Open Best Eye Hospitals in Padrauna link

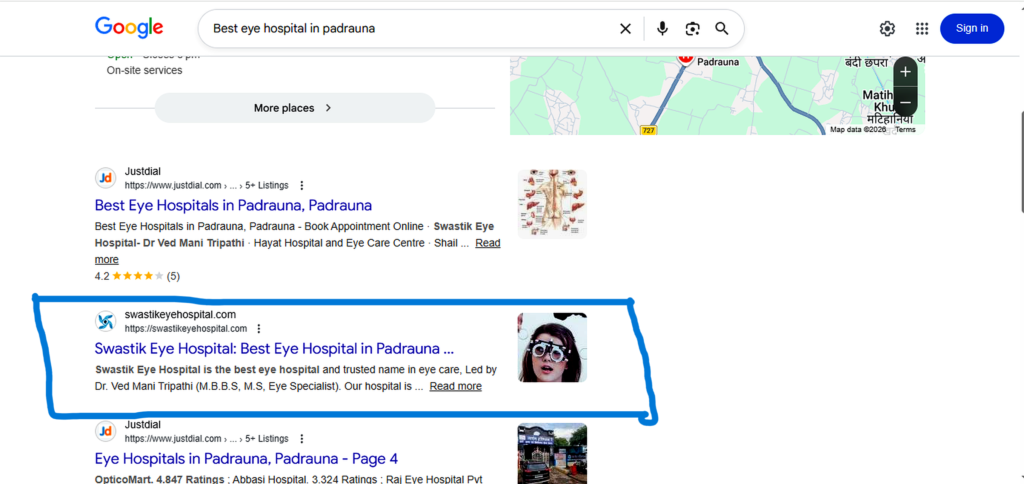click(233, 205)
